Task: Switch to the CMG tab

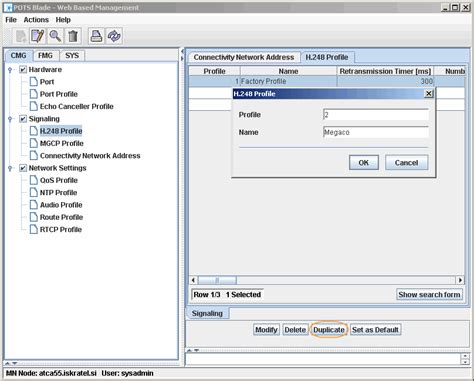Action: [18, 56]
